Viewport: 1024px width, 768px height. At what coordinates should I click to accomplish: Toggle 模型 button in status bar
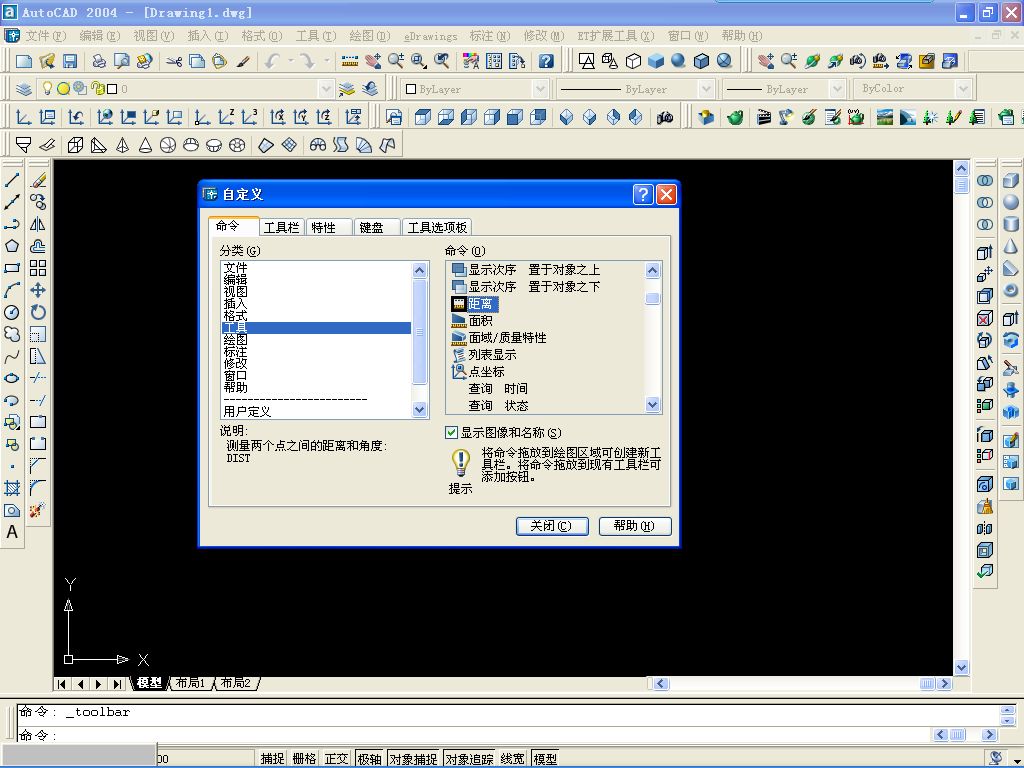(x=545, y=758)
